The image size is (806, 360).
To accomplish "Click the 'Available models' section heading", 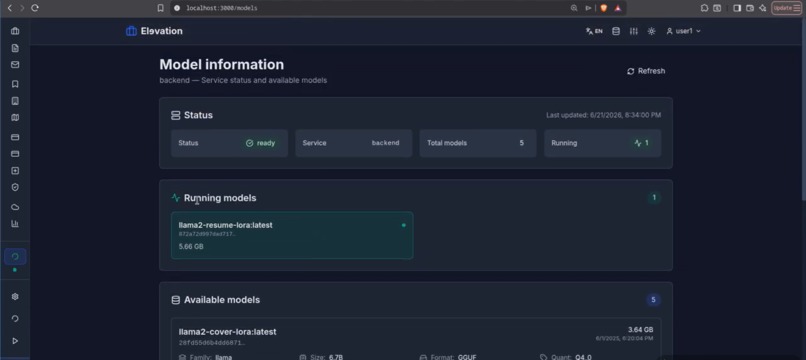I will click(x=222, y=300).
